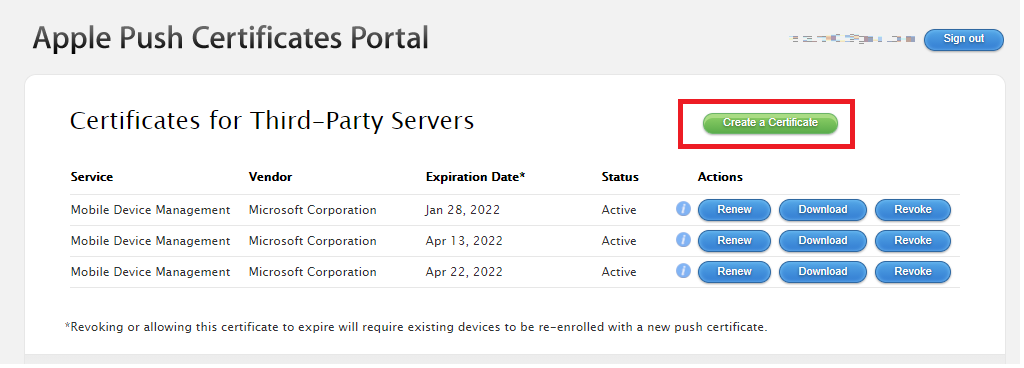Renew the certificate expiring Apr 13, 2022

click(734, 241)
